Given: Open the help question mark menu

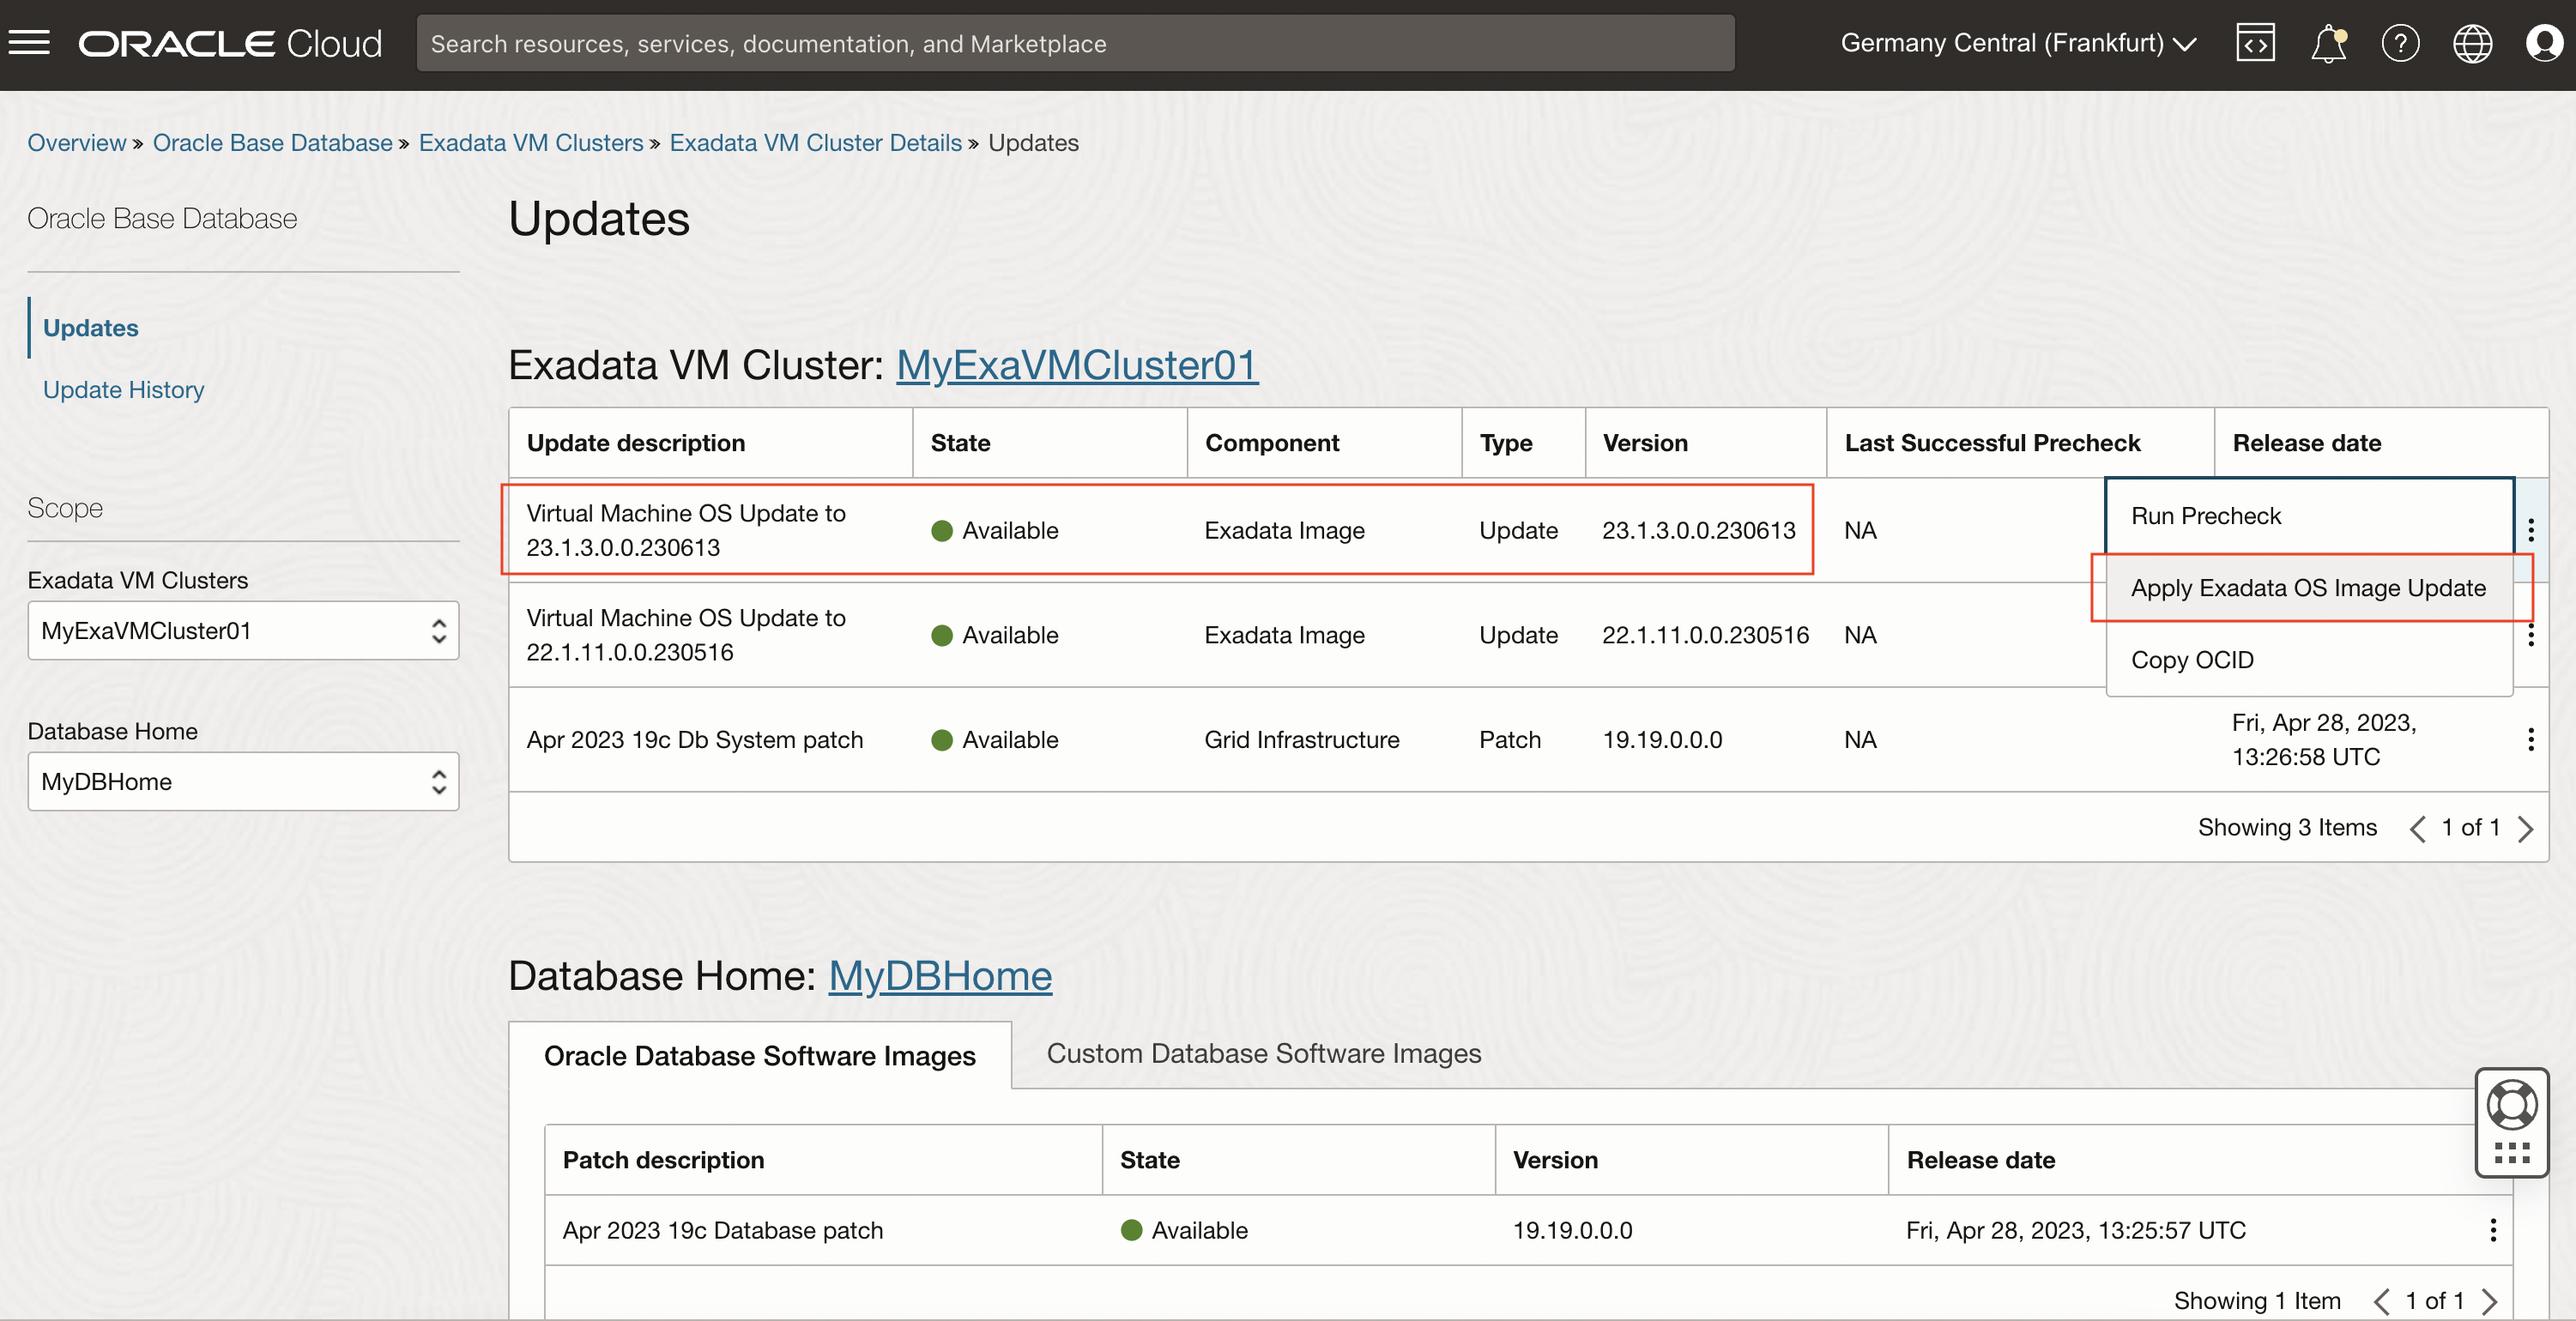Looking at the screenshot, I should click(2400, 43).
